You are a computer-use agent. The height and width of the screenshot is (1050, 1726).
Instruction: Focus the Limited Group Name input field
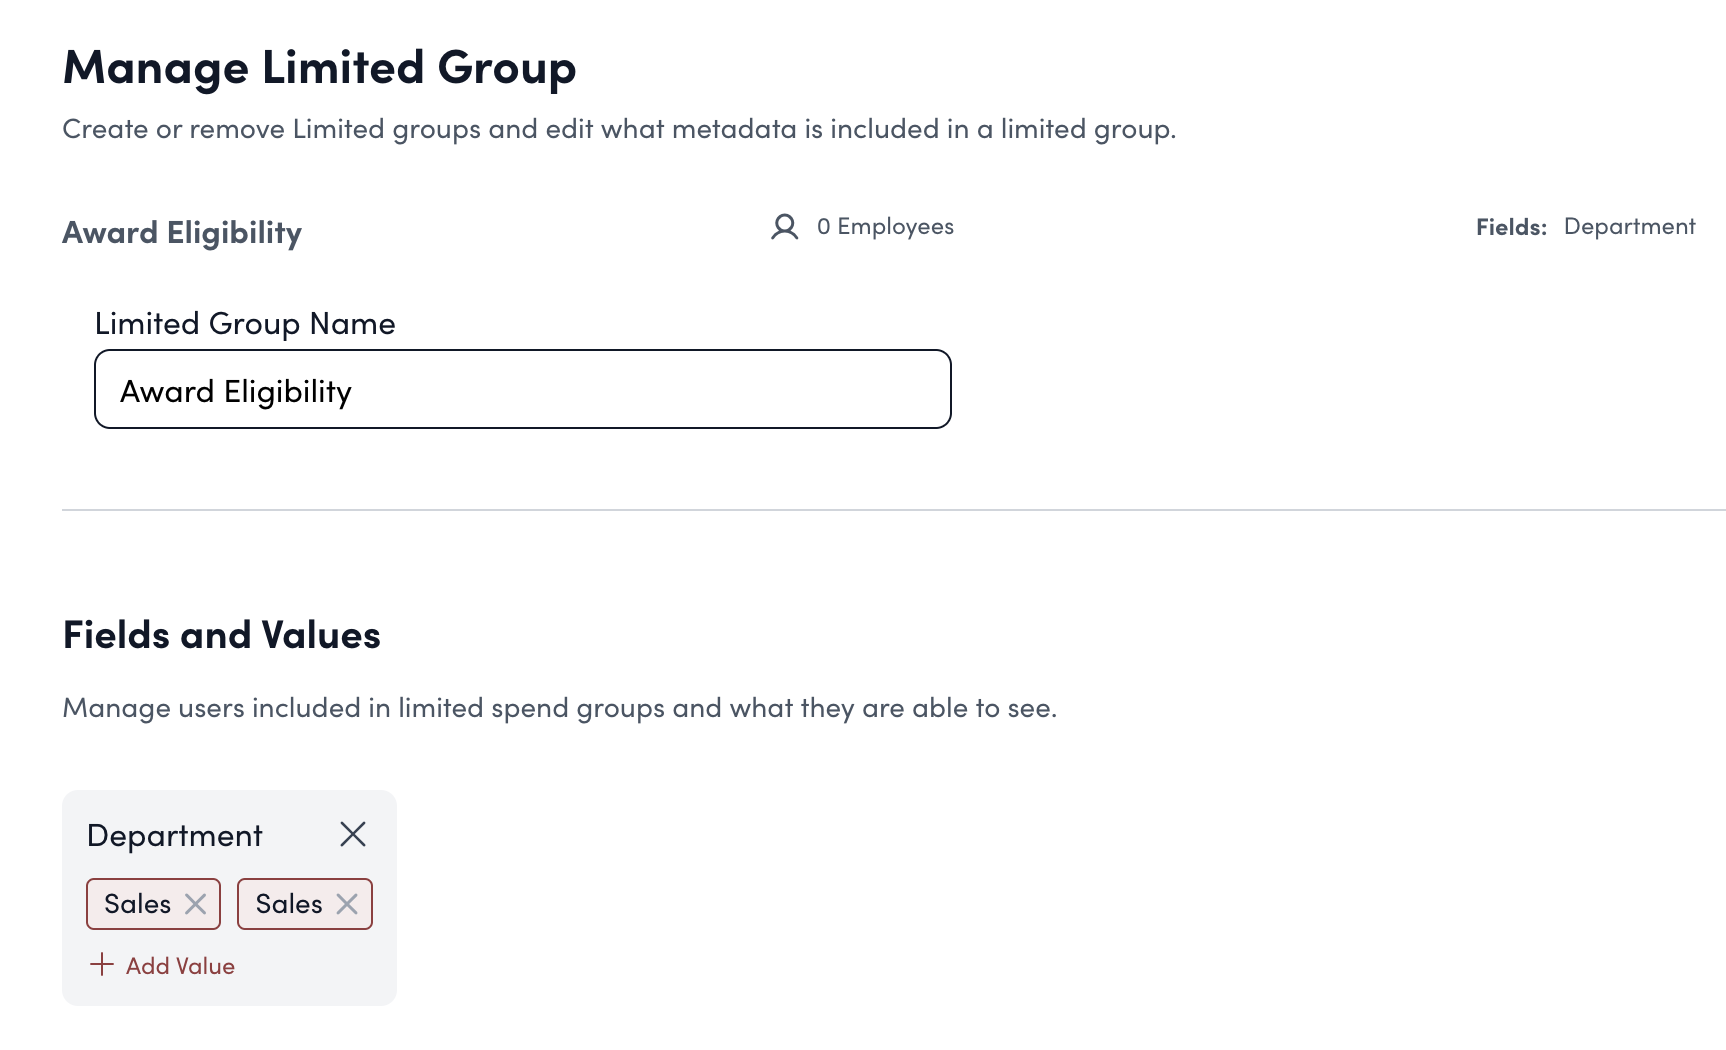click(522, 389)
